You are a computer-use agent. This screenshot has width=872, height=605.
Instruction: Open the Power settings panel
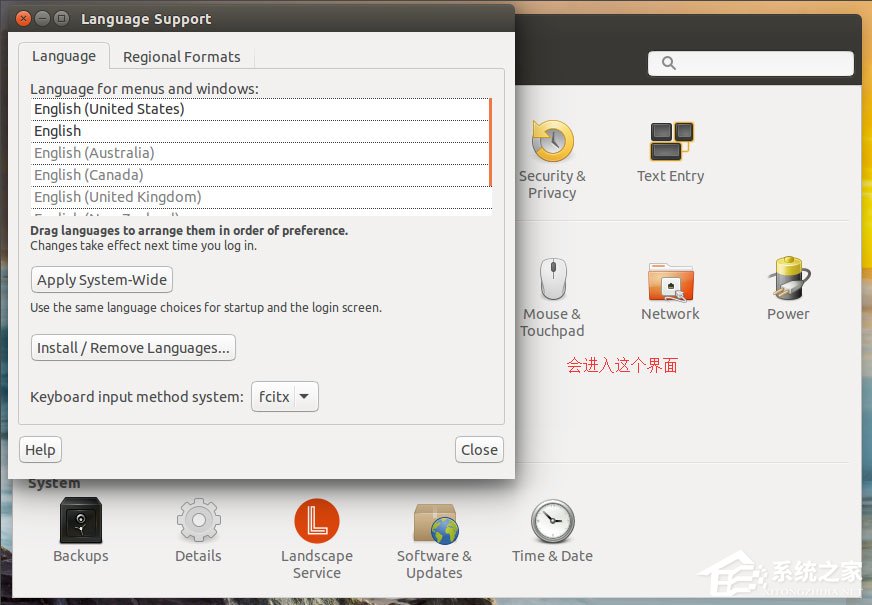[x=787, y=285]
